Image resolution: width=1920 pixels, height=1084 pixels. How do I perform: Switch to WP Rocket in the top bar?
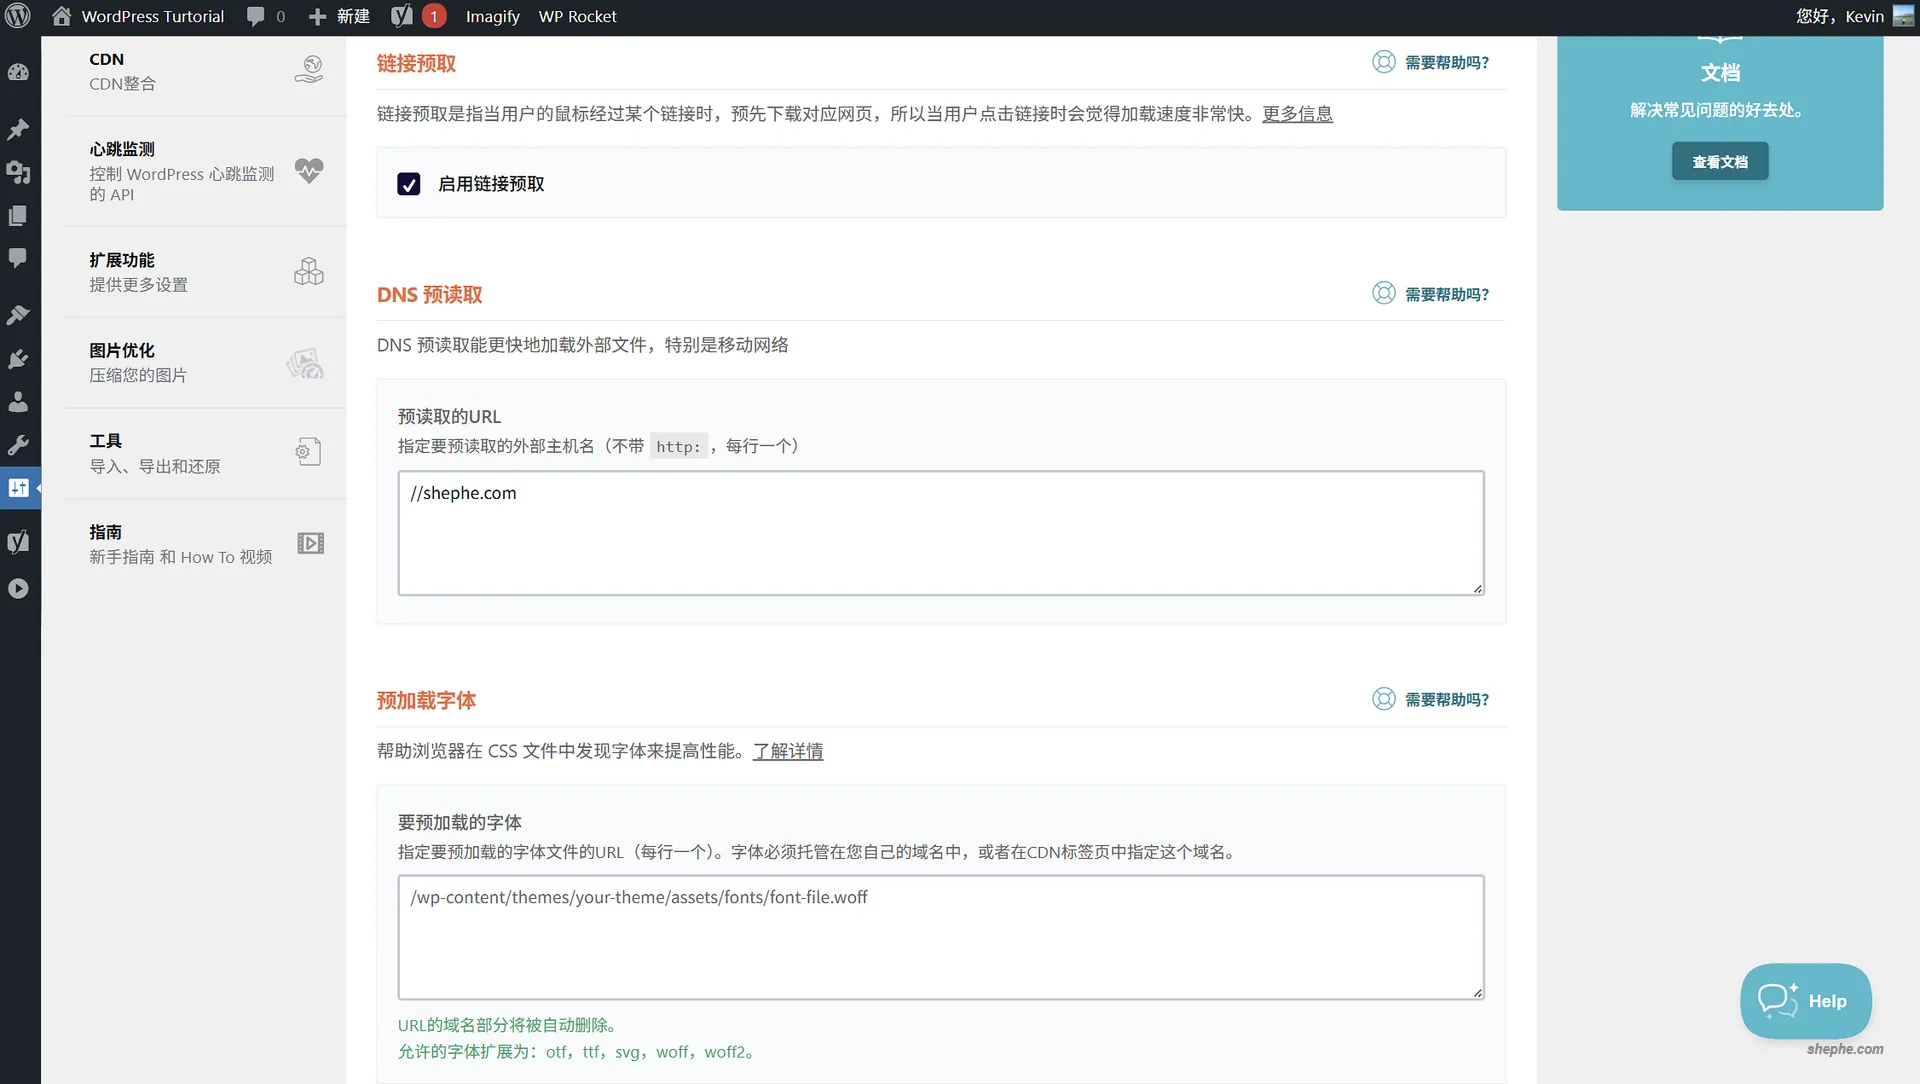577,16
